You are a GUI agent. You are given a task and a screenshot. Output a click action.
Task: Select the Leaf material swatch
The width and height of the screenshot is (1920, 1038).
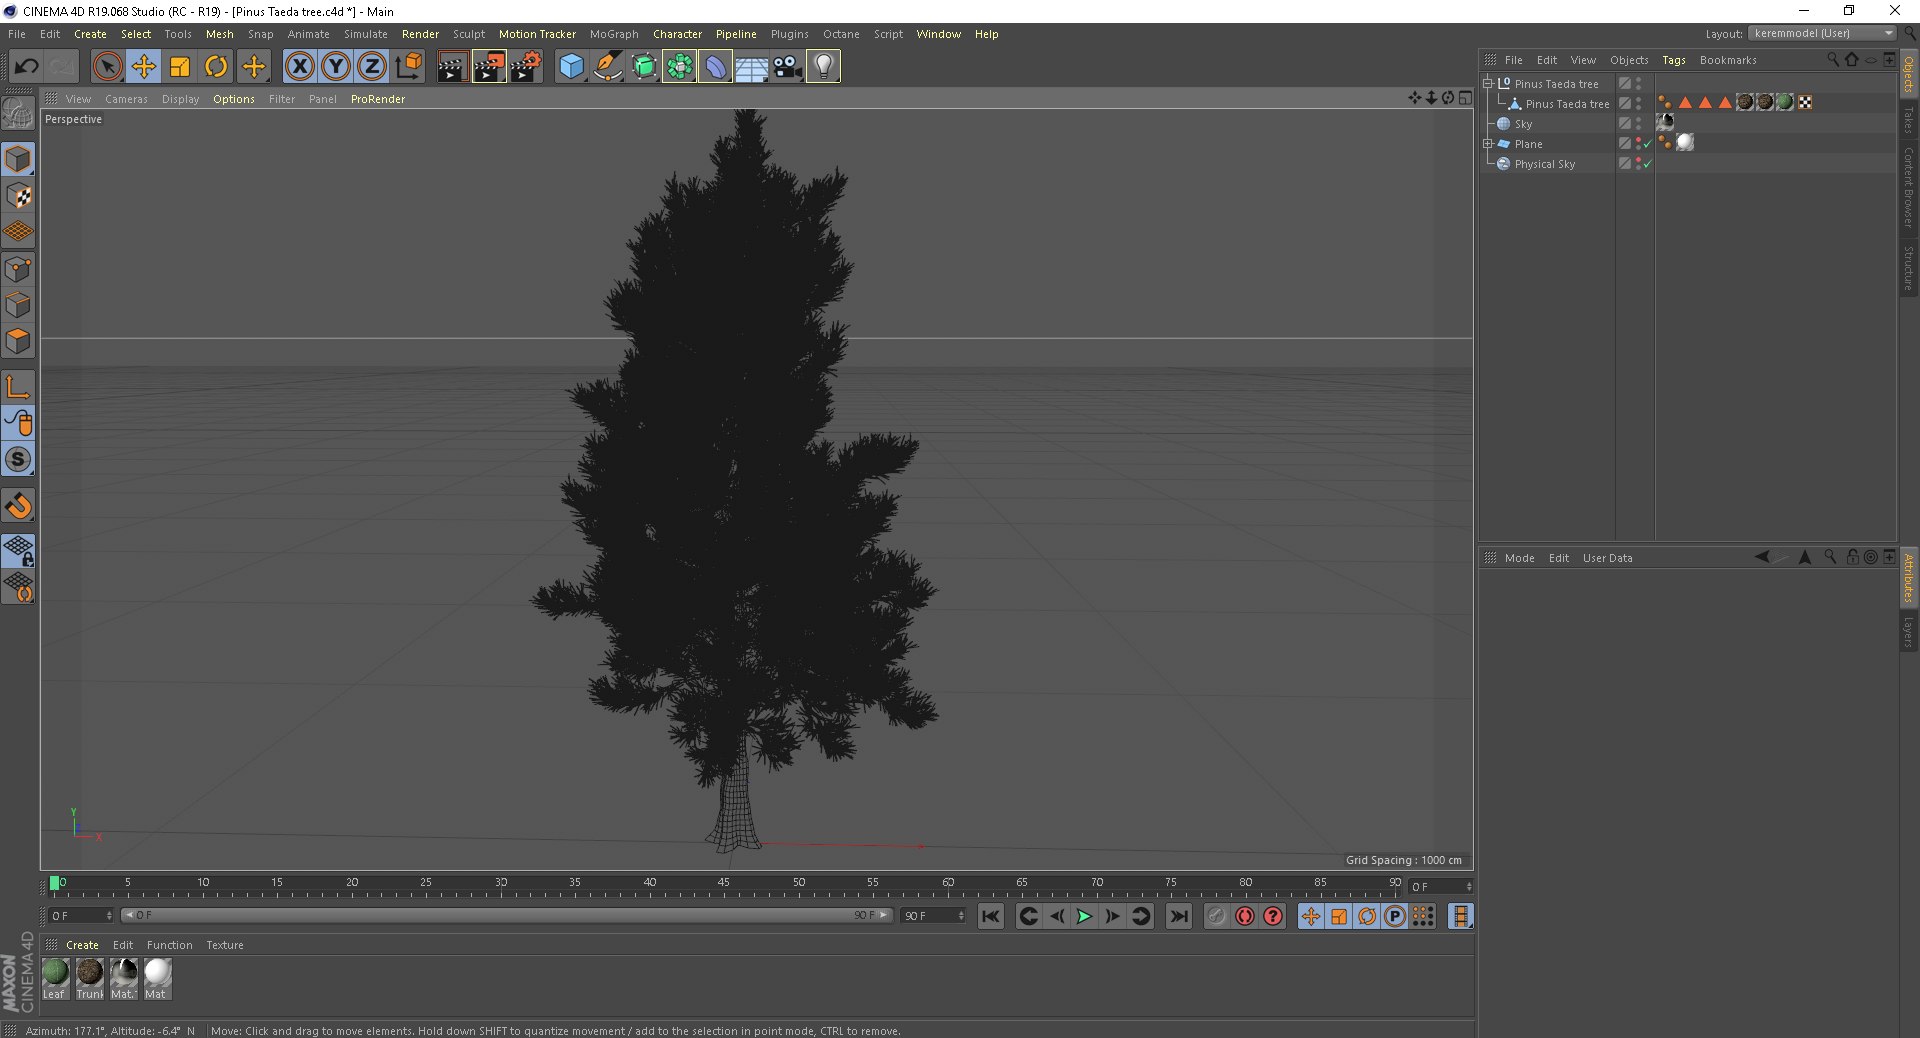coord(56,979)
